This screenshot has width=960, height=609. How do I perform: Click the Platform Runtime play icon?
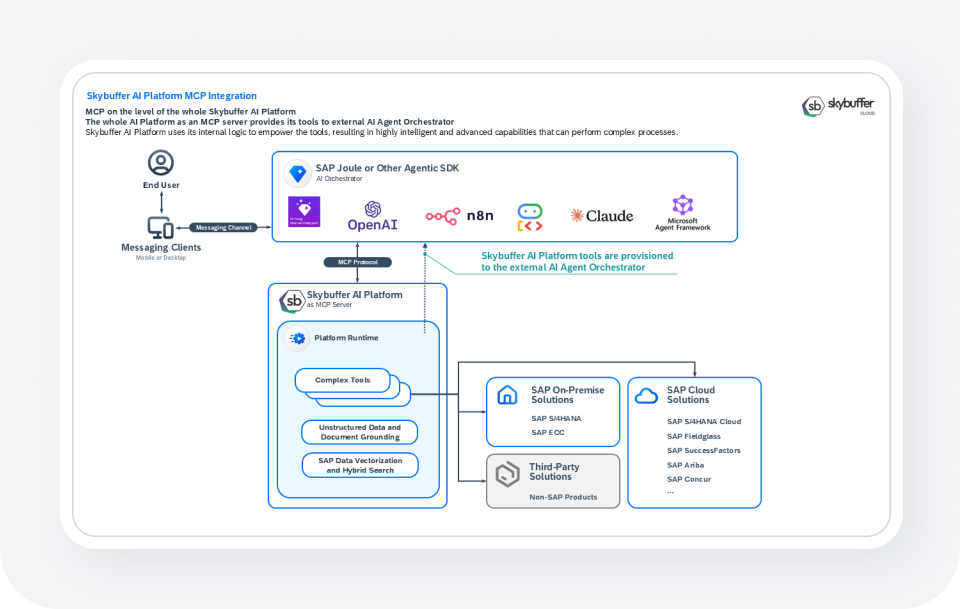pos(297,339)
